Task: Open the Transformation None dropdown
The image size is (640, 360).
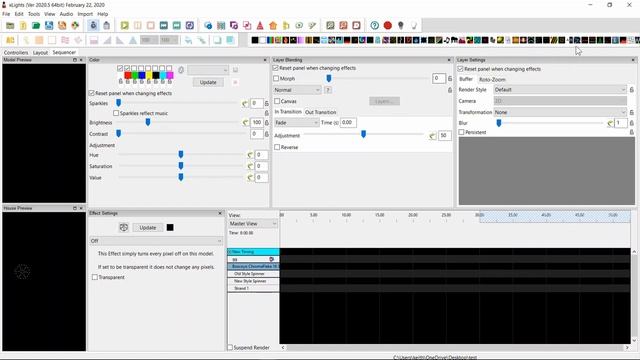Action: (560, 112)
